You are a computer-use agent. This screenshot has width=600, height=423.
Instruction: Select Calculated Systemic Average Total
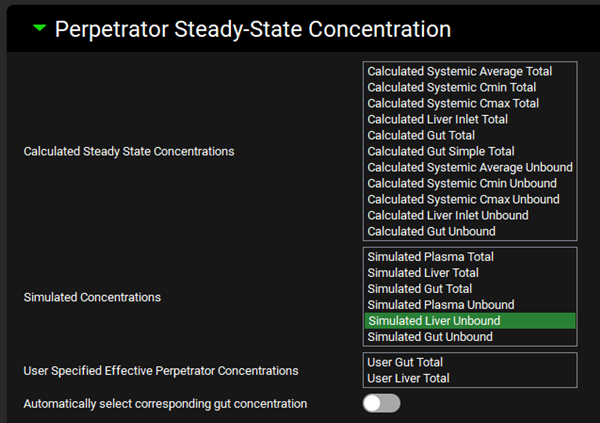click(x=459, y=71)
